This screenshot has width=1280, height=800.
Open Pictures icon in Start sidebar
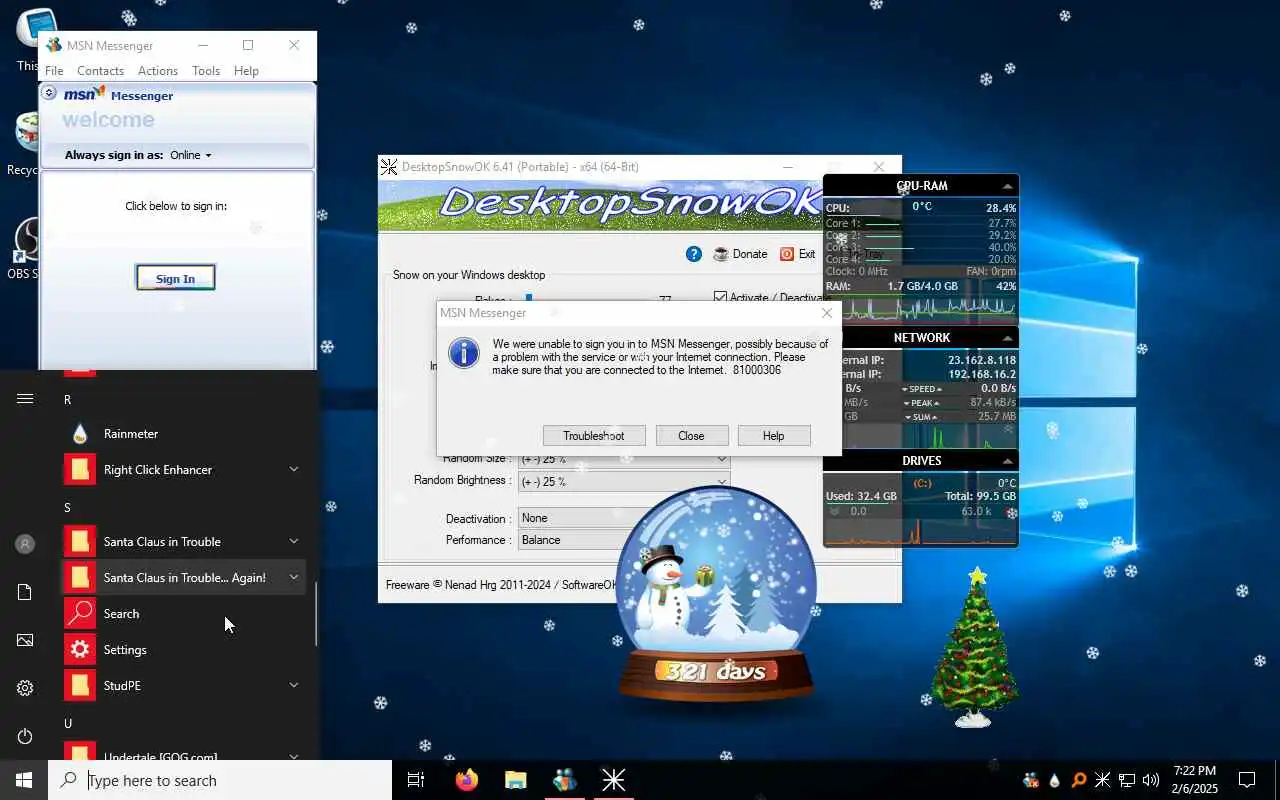point(25,640)
